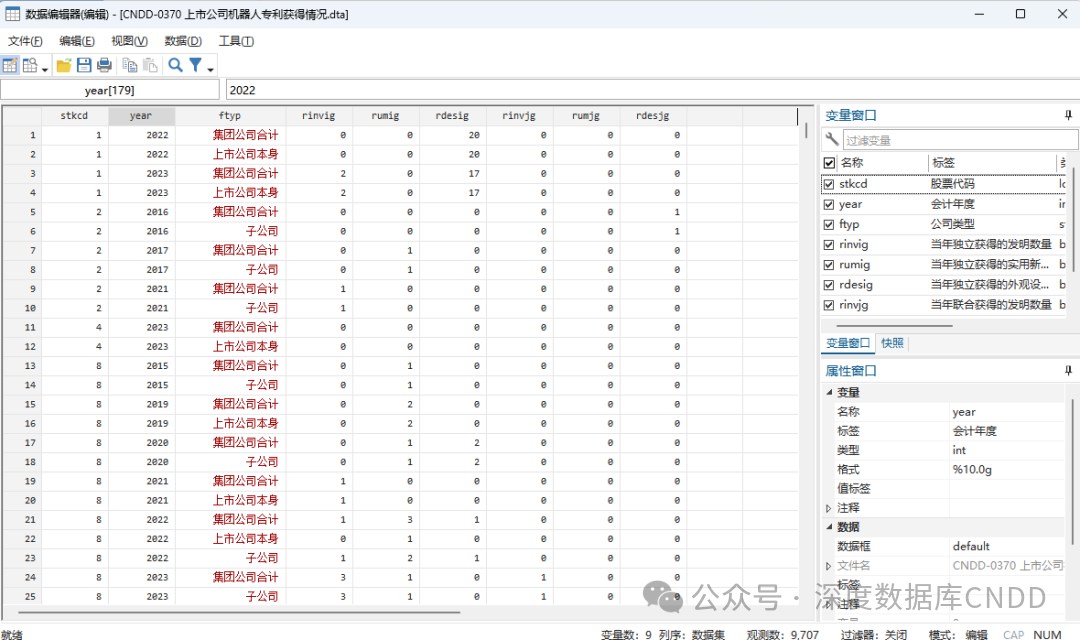The image size is (1080, 640).
Task: Click the 观测数: 9,707 status bar entry
Action: pos(782,634)
